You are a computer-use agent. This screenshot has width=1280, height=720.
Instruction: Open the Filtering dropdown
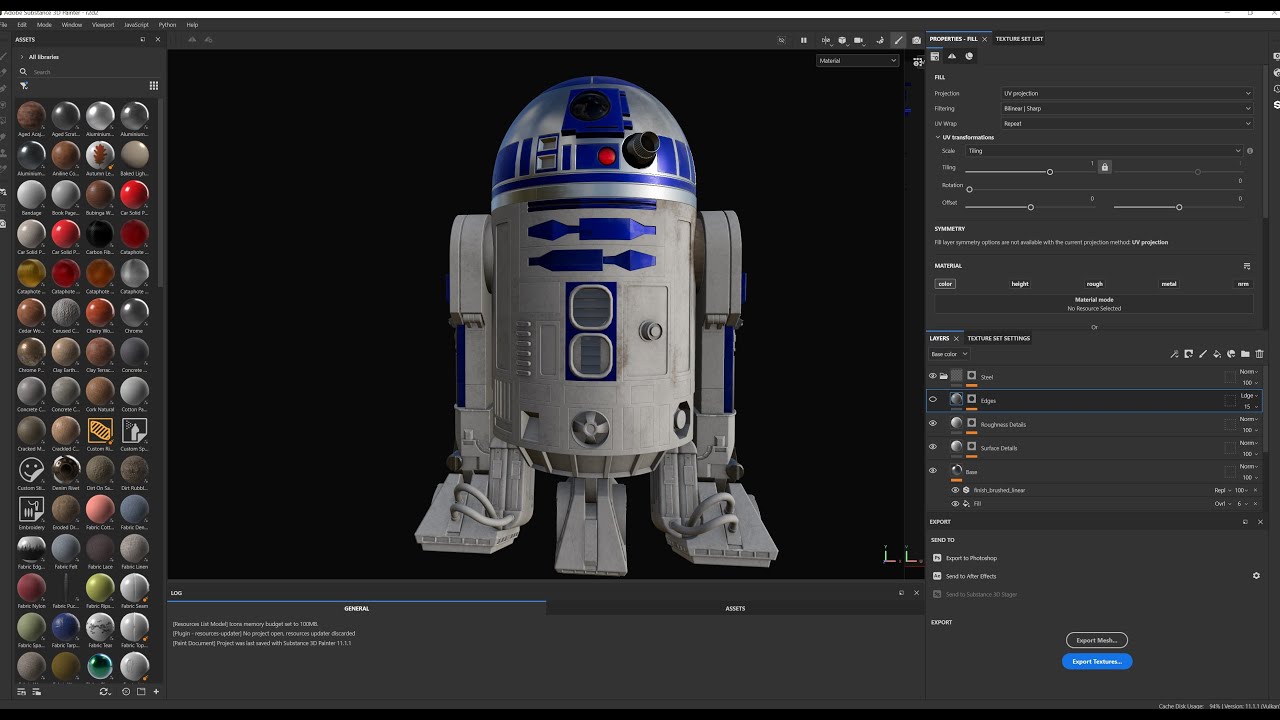[x=1127, y=109]
